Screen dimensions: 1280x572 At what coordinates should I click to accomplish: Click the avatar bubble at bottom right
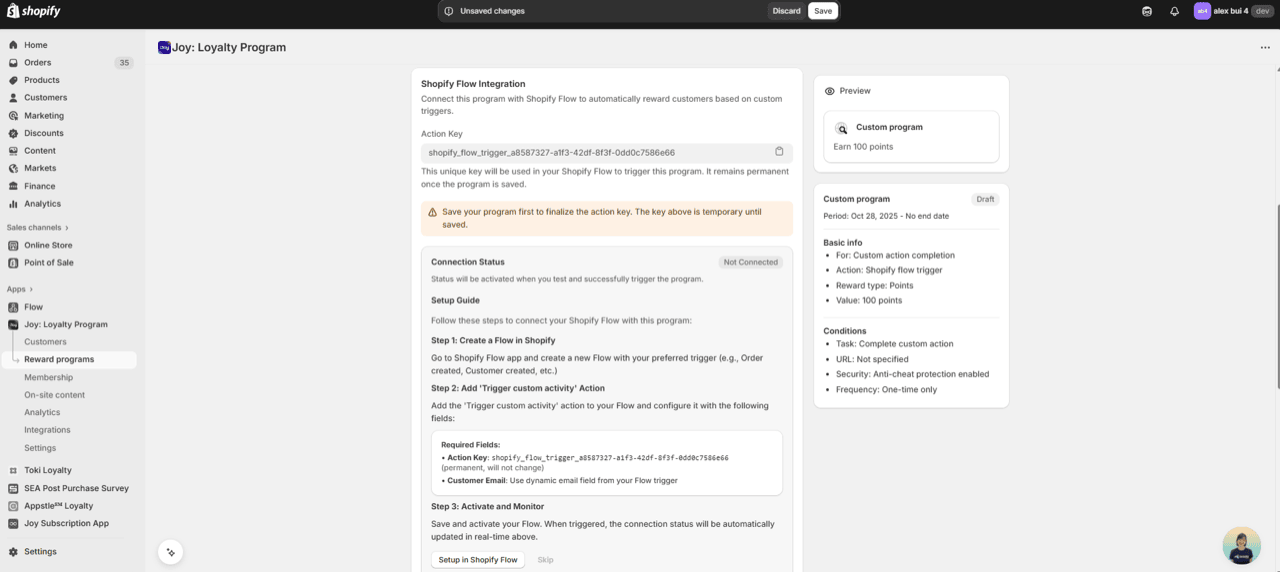[x=1241, y=546]
